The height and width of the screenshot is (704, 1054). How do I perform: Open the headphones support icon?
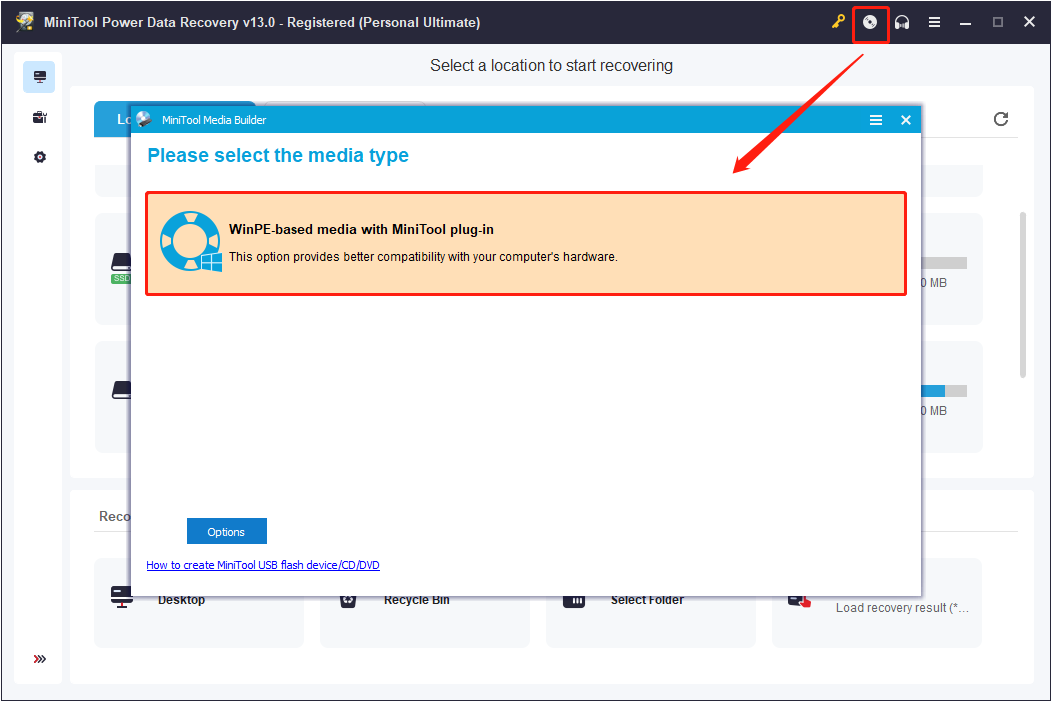(x=902, y=22)
